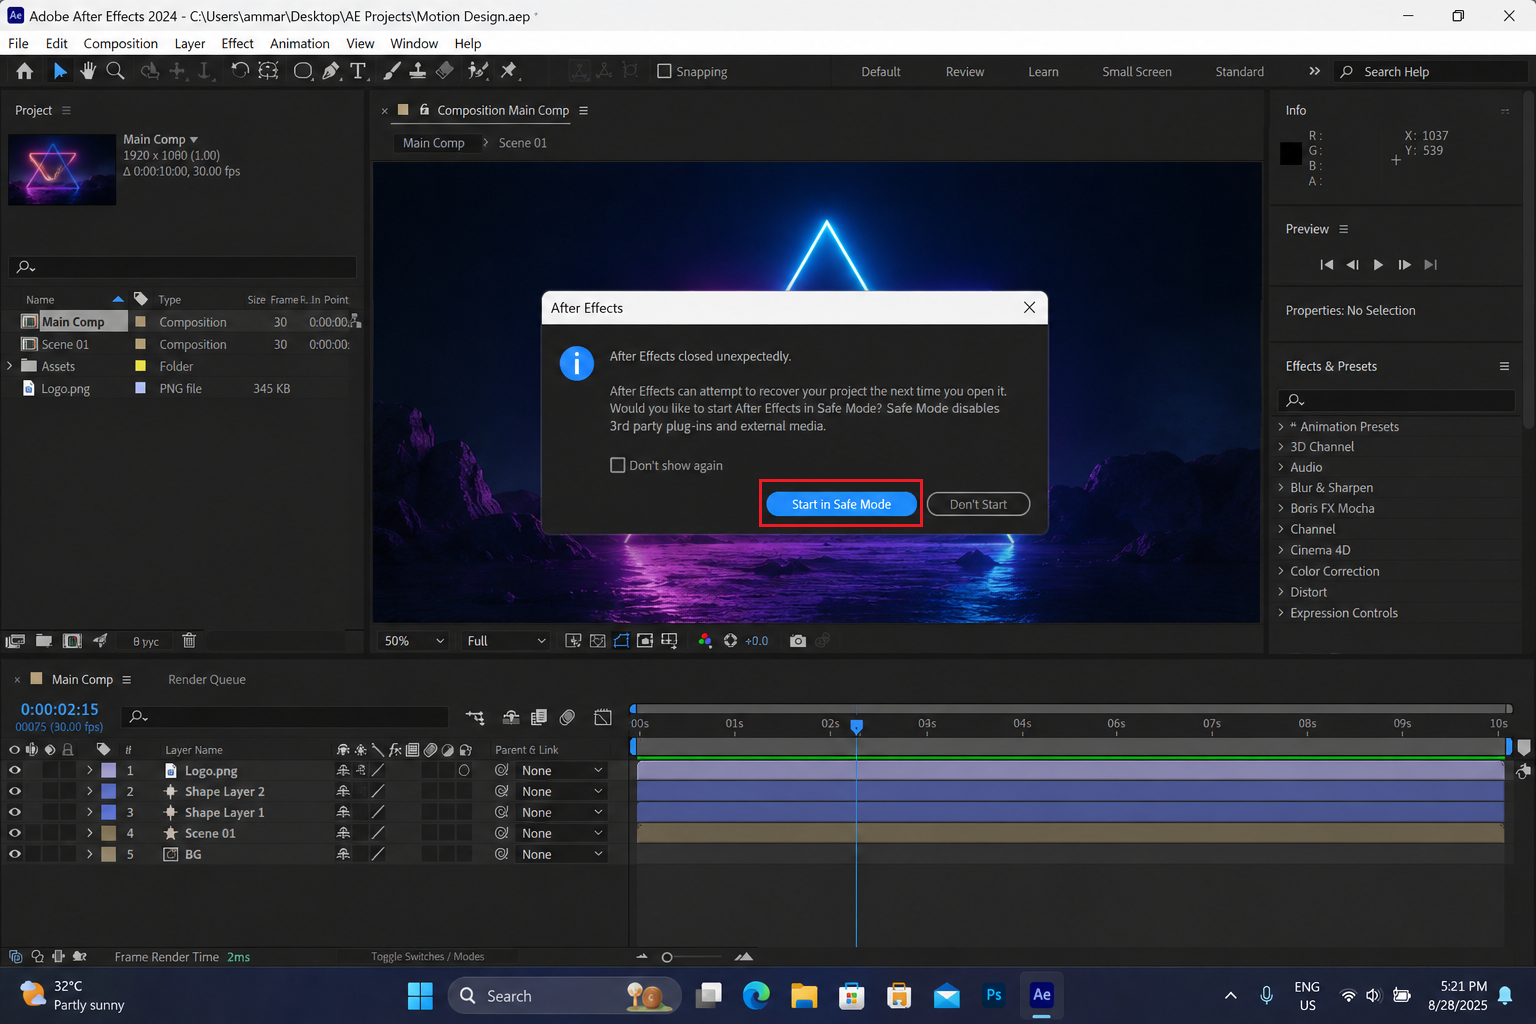Select the Clone Stamp tool

[x=418, y=71]
